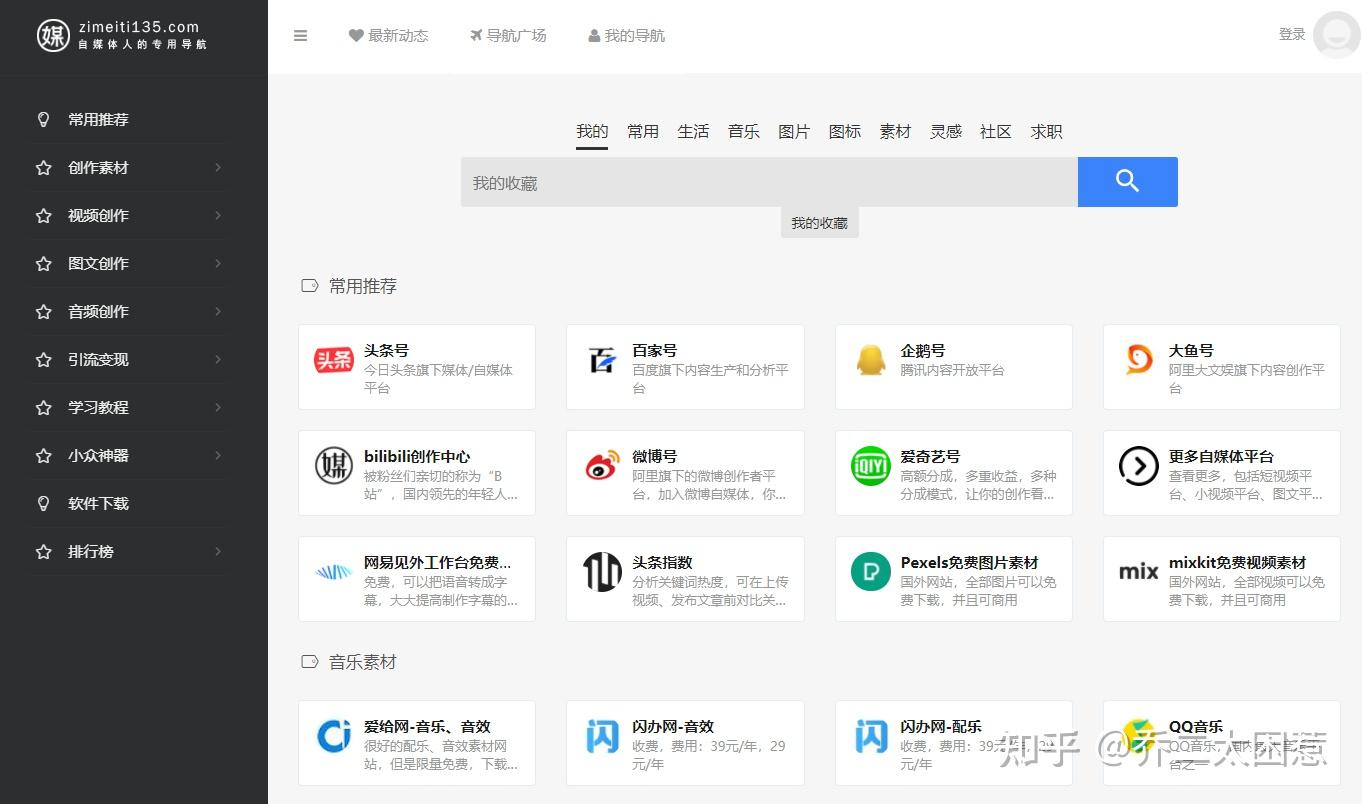
Task: Open the 头条号 card title
Action: 386,350
